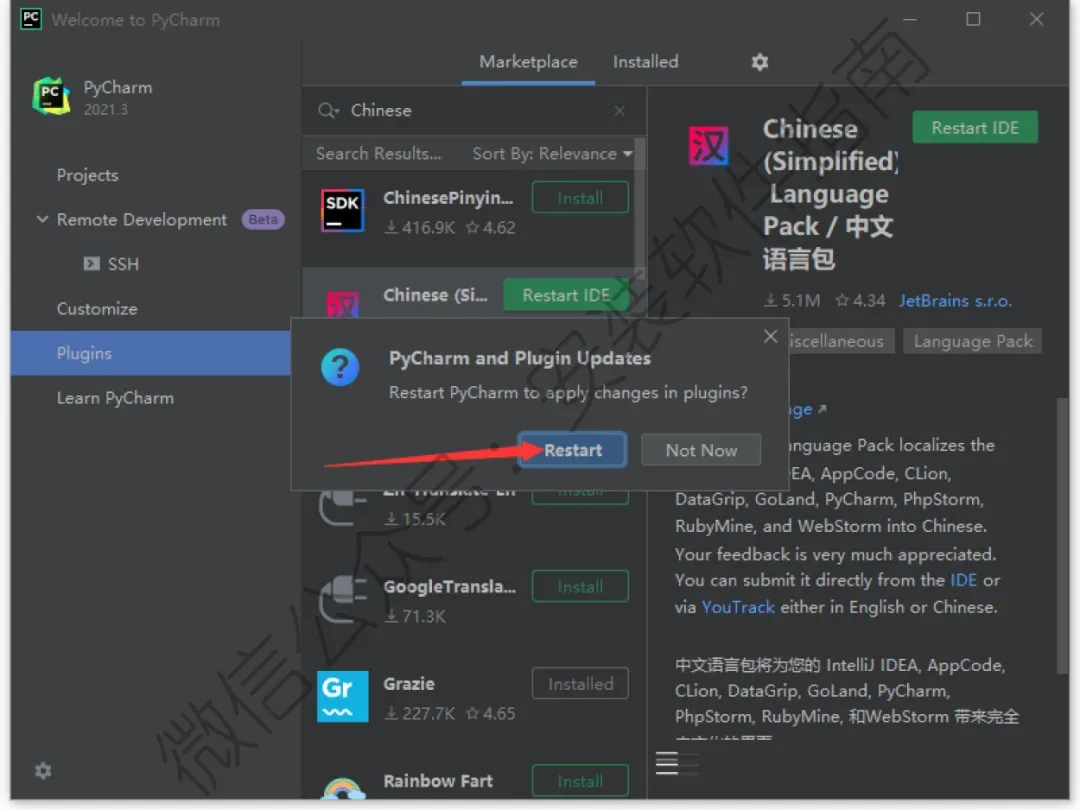The image size is (1080, 810).
Task: Switch to the Marketplace tab
Action: pyautogui.click(x=528, y=62)
